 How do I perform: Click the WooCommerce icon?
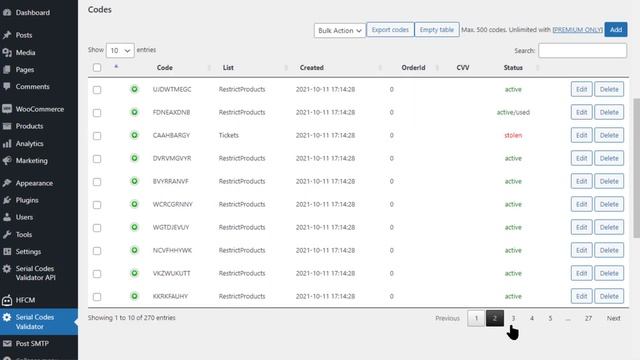tap(7, 109)
